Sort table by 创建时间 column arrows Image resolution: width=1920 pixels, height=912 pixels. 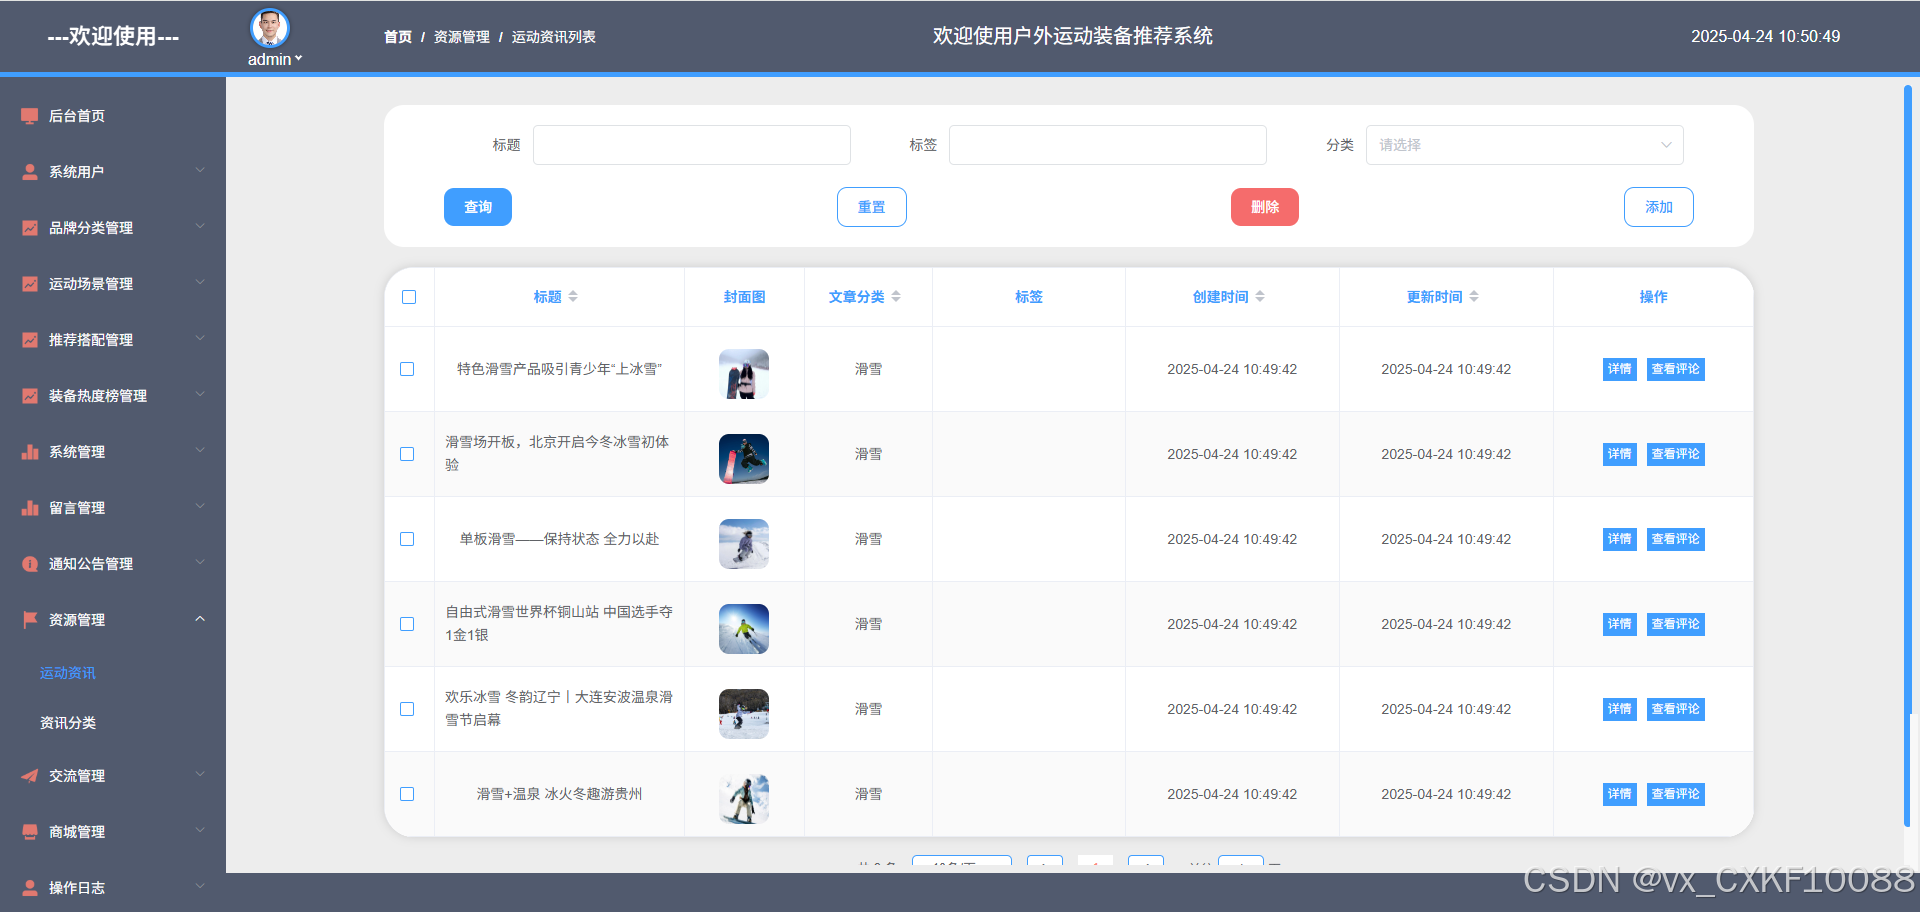[x=1260, y=297]
